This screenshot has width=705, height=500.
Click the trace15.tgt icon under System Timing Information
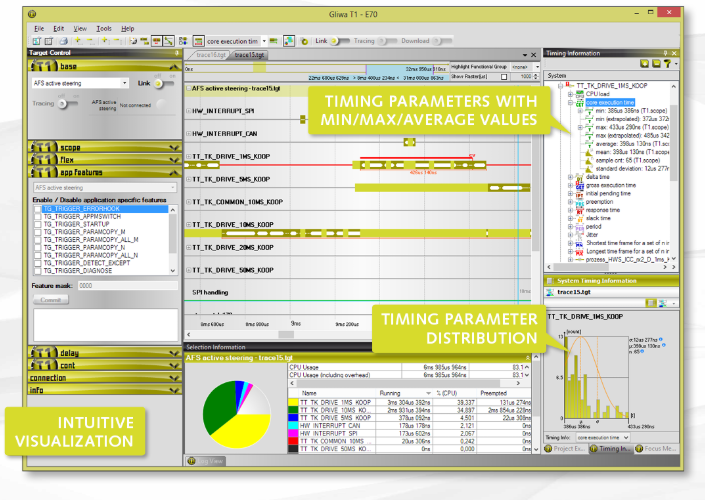point(549,292)
